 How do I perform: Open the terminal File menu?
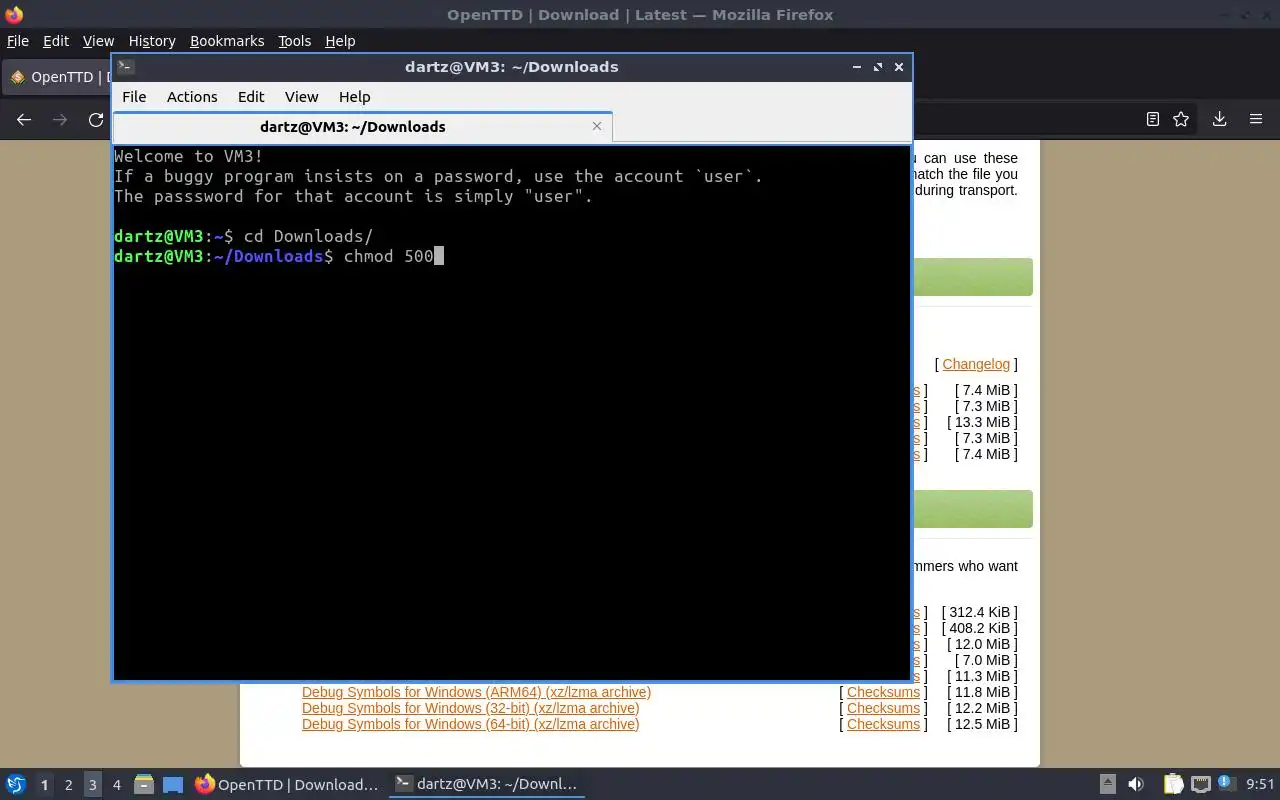(134, 97)
